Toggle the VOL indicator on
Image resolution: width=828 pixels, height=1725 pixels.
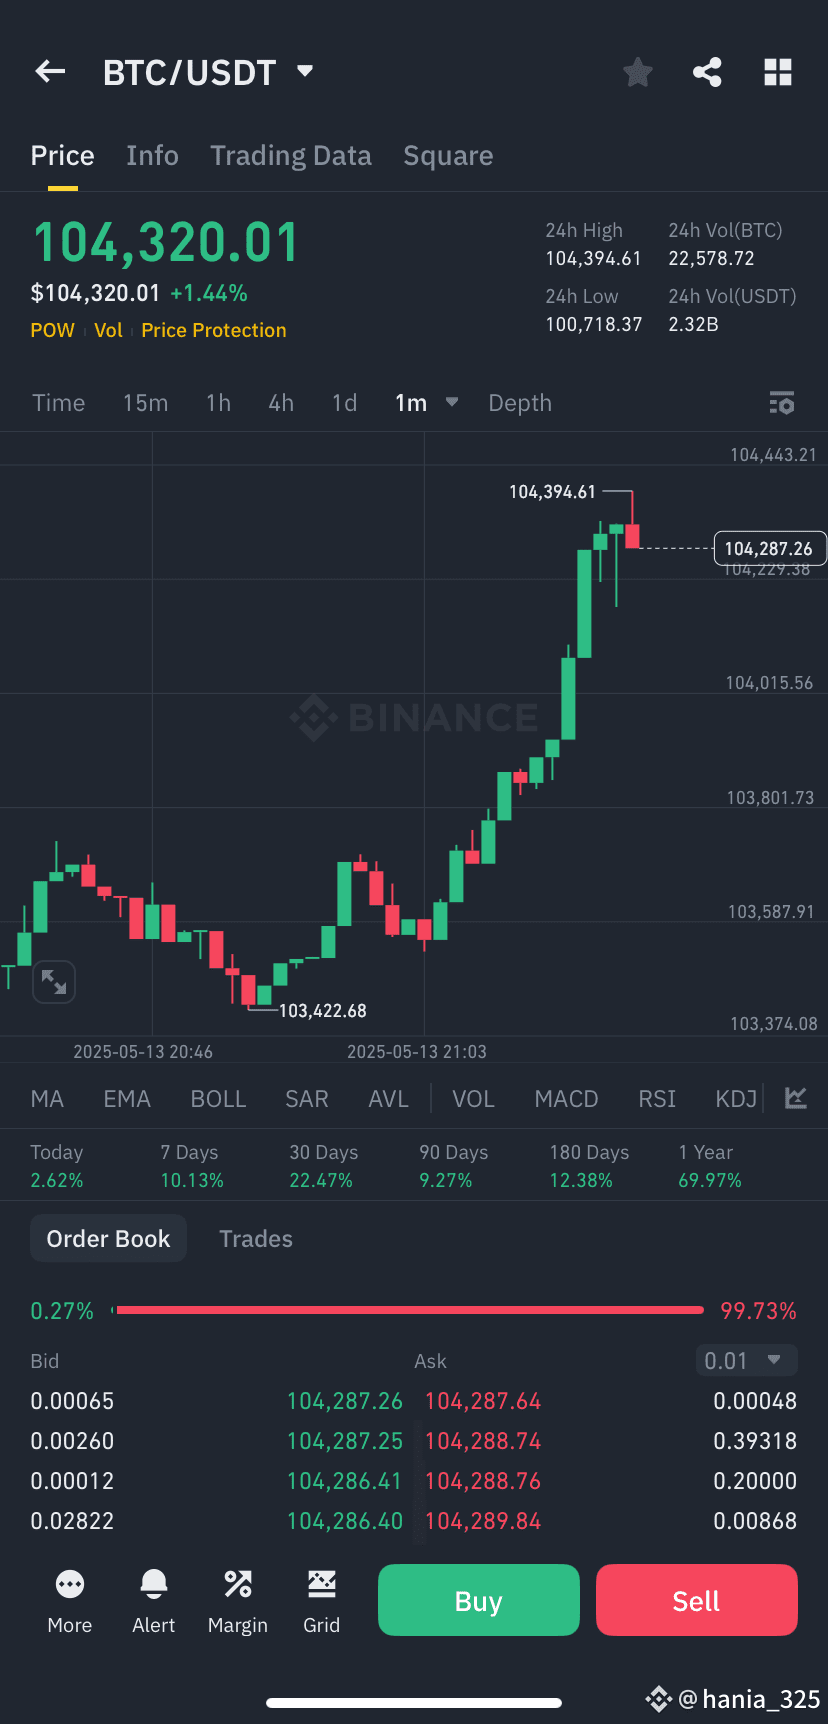click(x=473, y=1098)
